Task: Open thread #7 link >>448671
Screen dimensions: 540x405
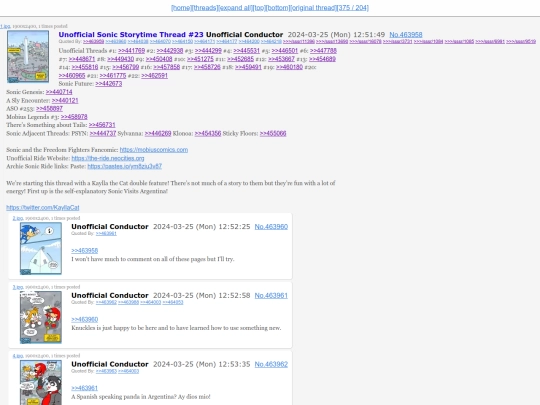Action: 82,59
